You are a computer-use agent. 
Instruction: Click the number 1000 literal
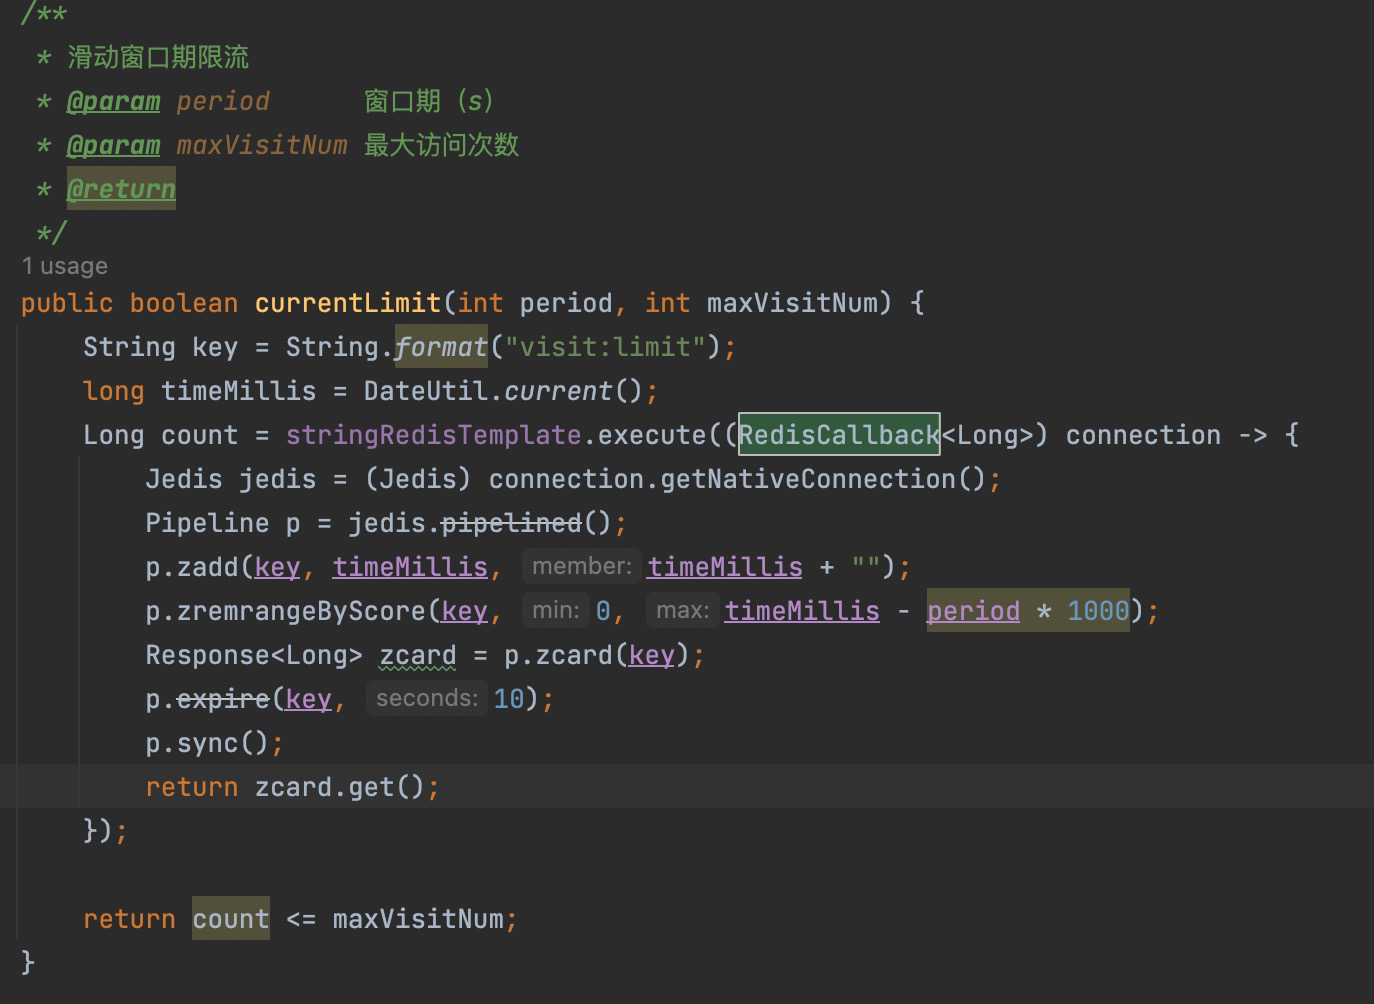(x=1098, y=611)
